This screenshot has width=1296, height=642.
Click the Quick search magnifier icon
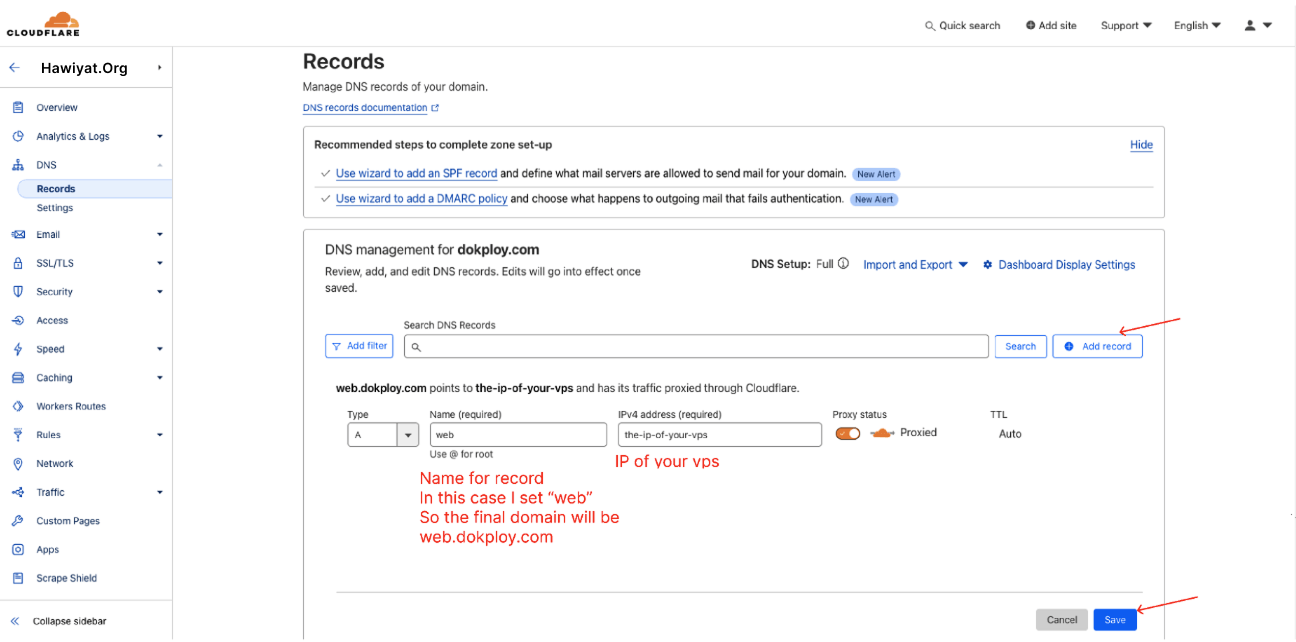(x=929, y=25)
